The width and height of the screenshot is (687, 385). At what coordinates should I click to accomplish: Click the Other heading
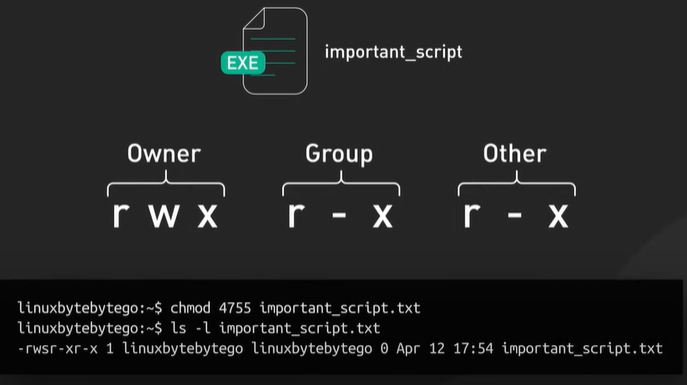[515, 154]
